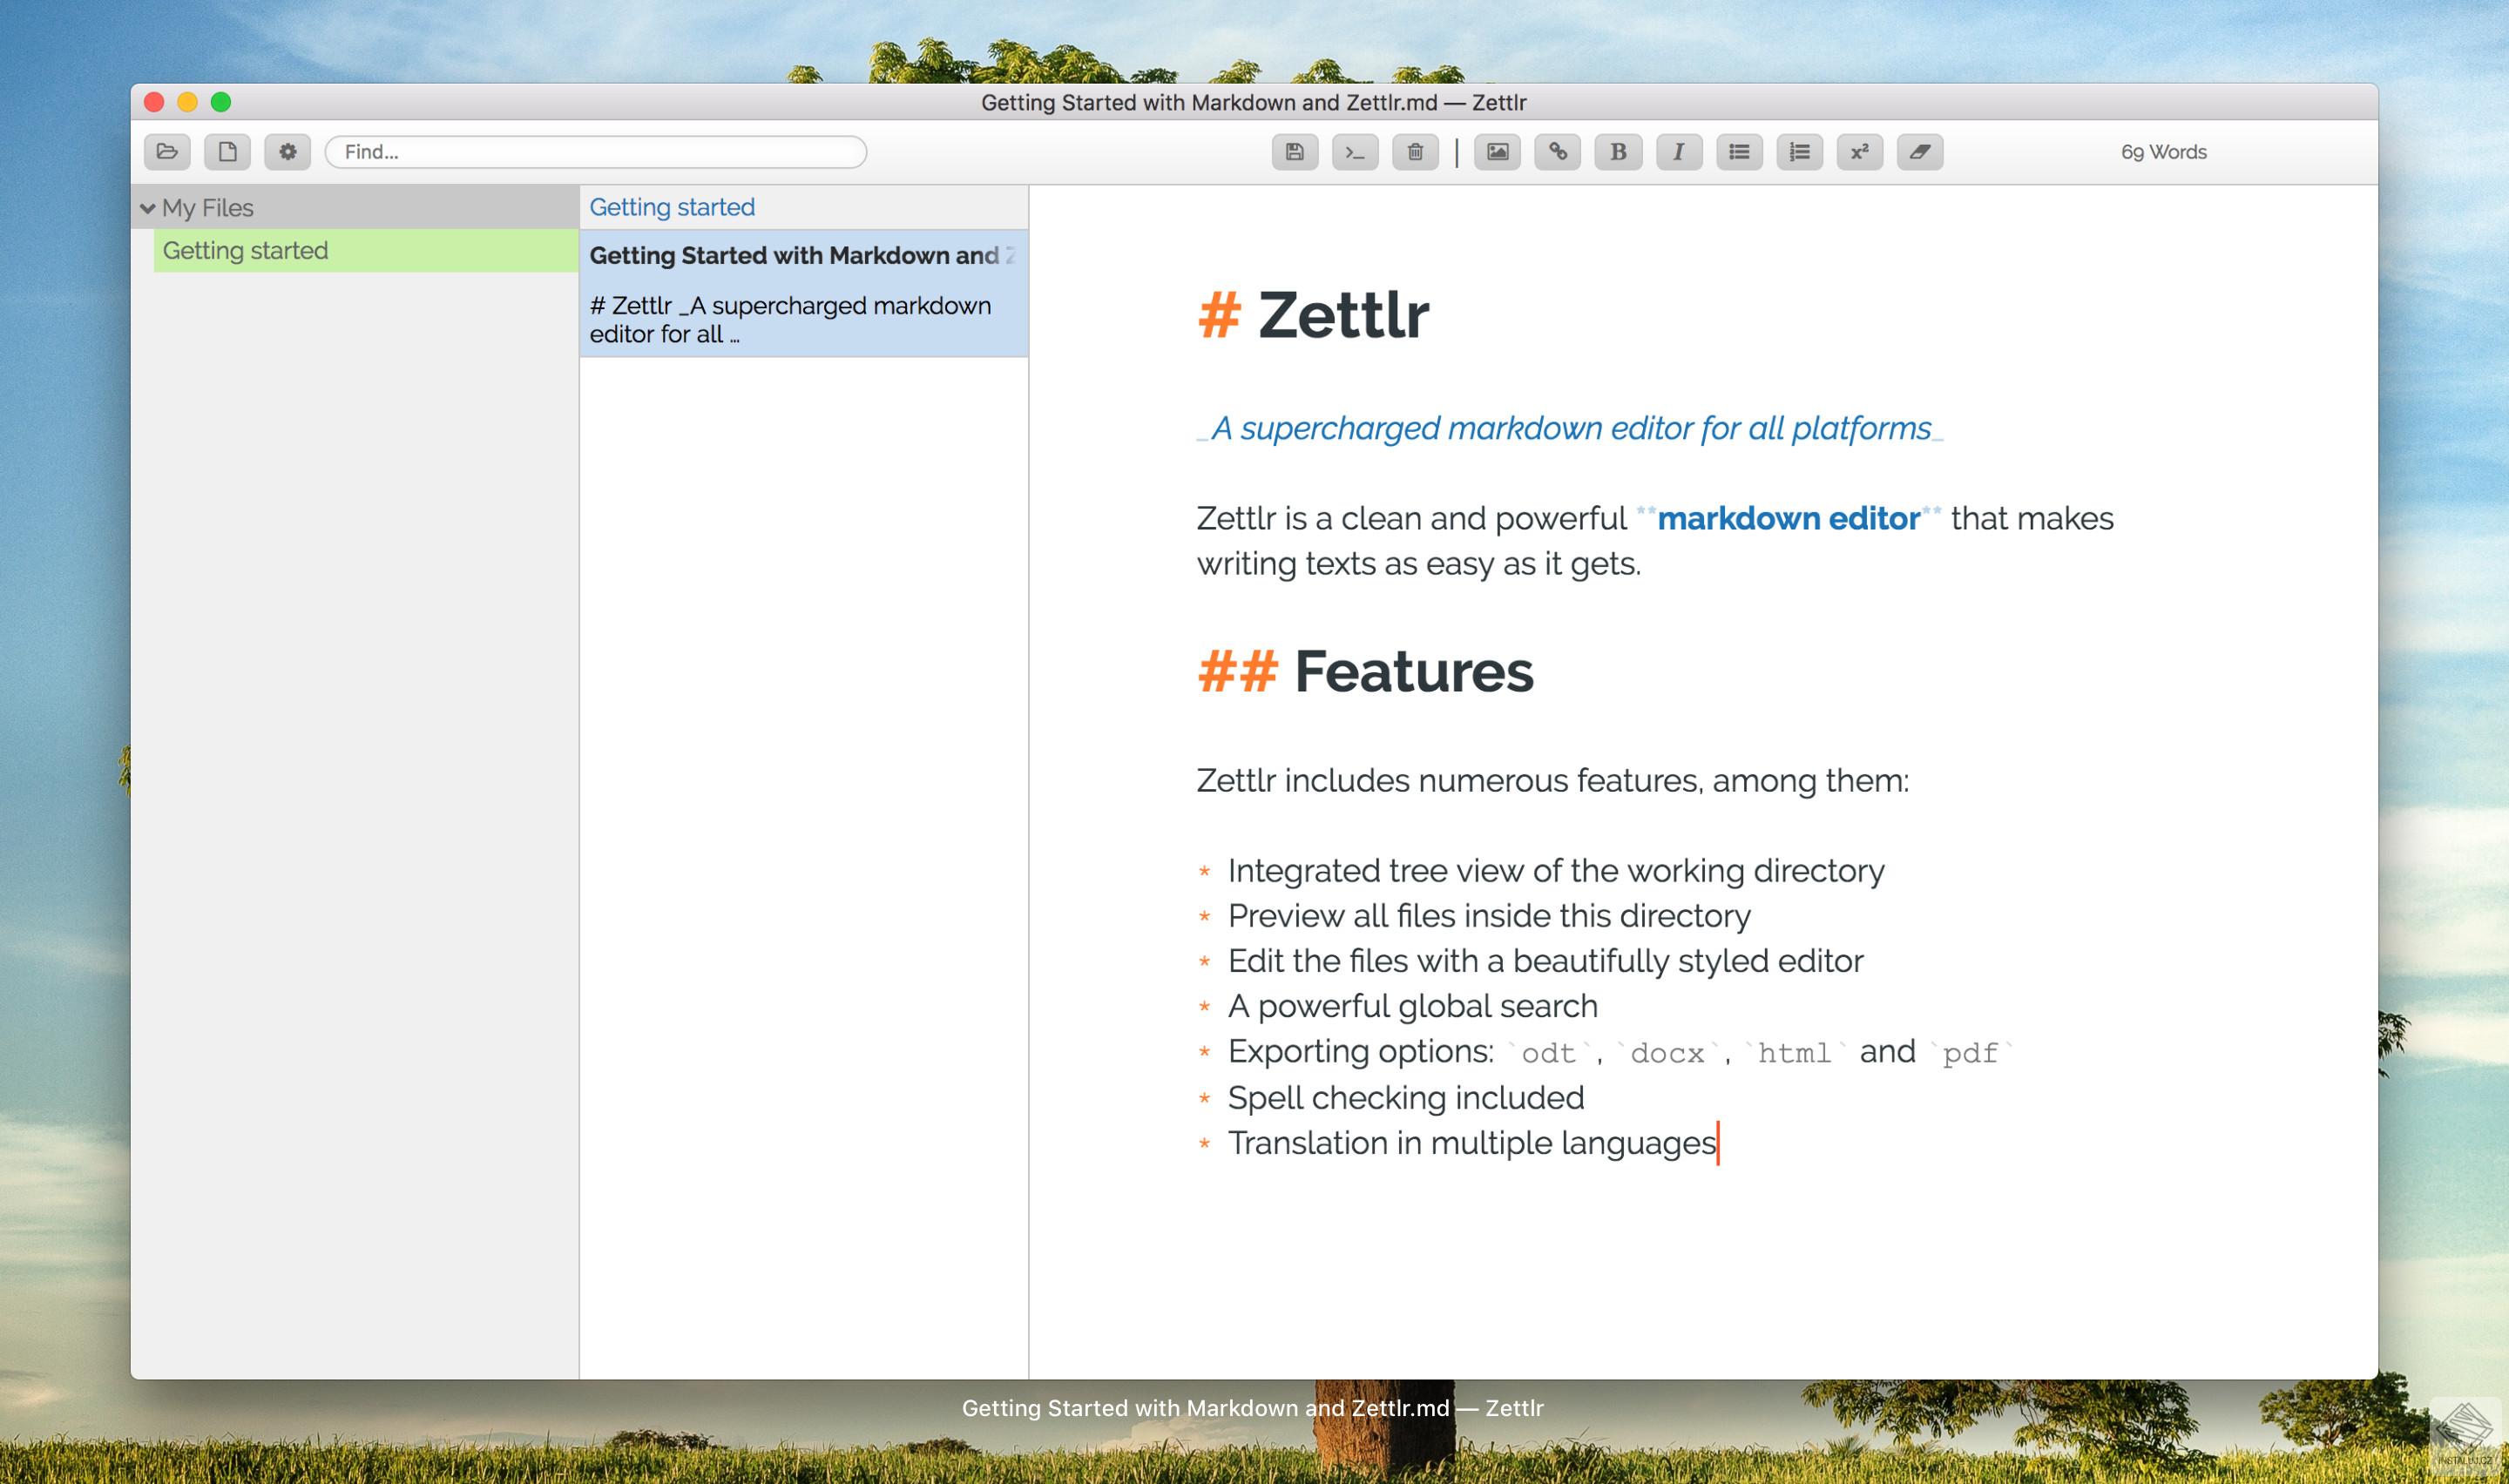Click 'Integrated tree view of the working directory'
Viewport: 2509px width, 1484px height.
[x=1556, y=871]
